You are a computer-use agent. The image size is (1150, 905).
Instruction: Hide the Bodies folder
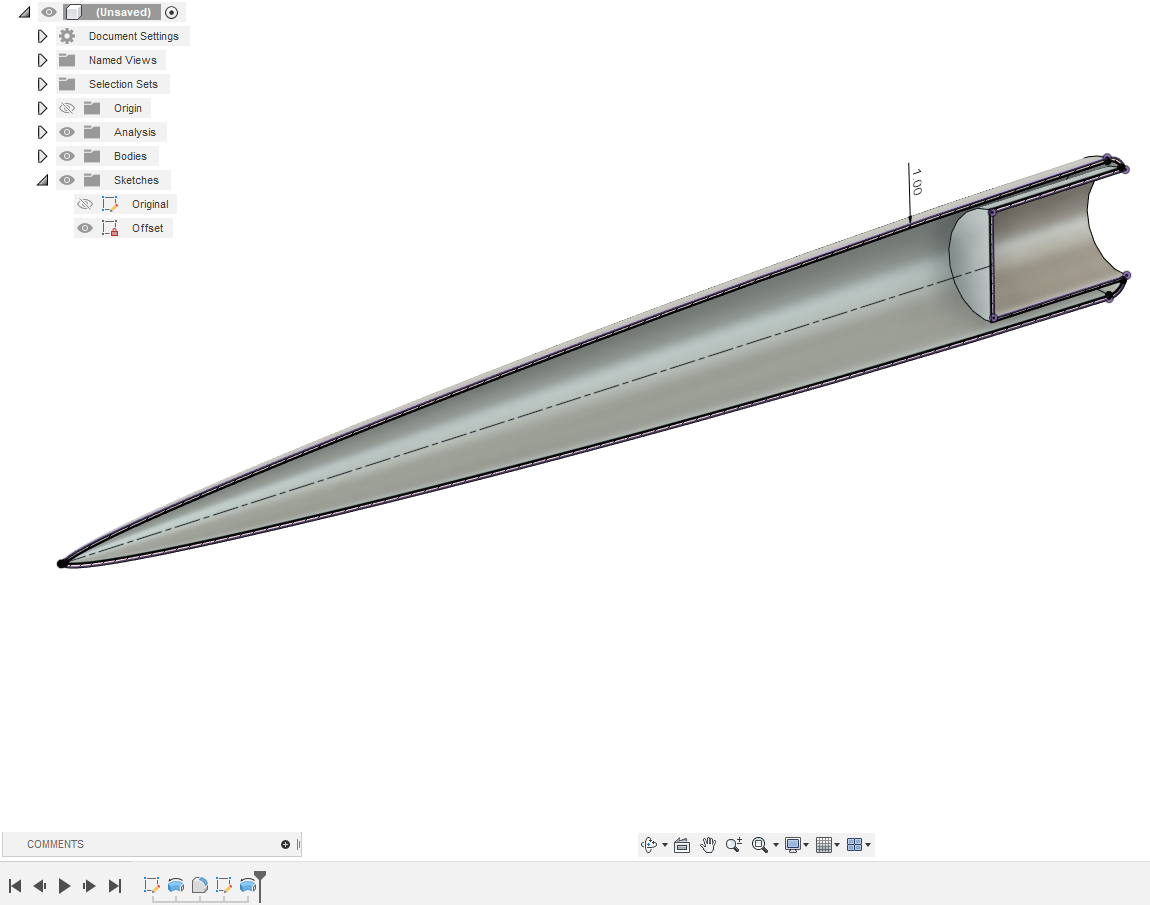(67, 156)
